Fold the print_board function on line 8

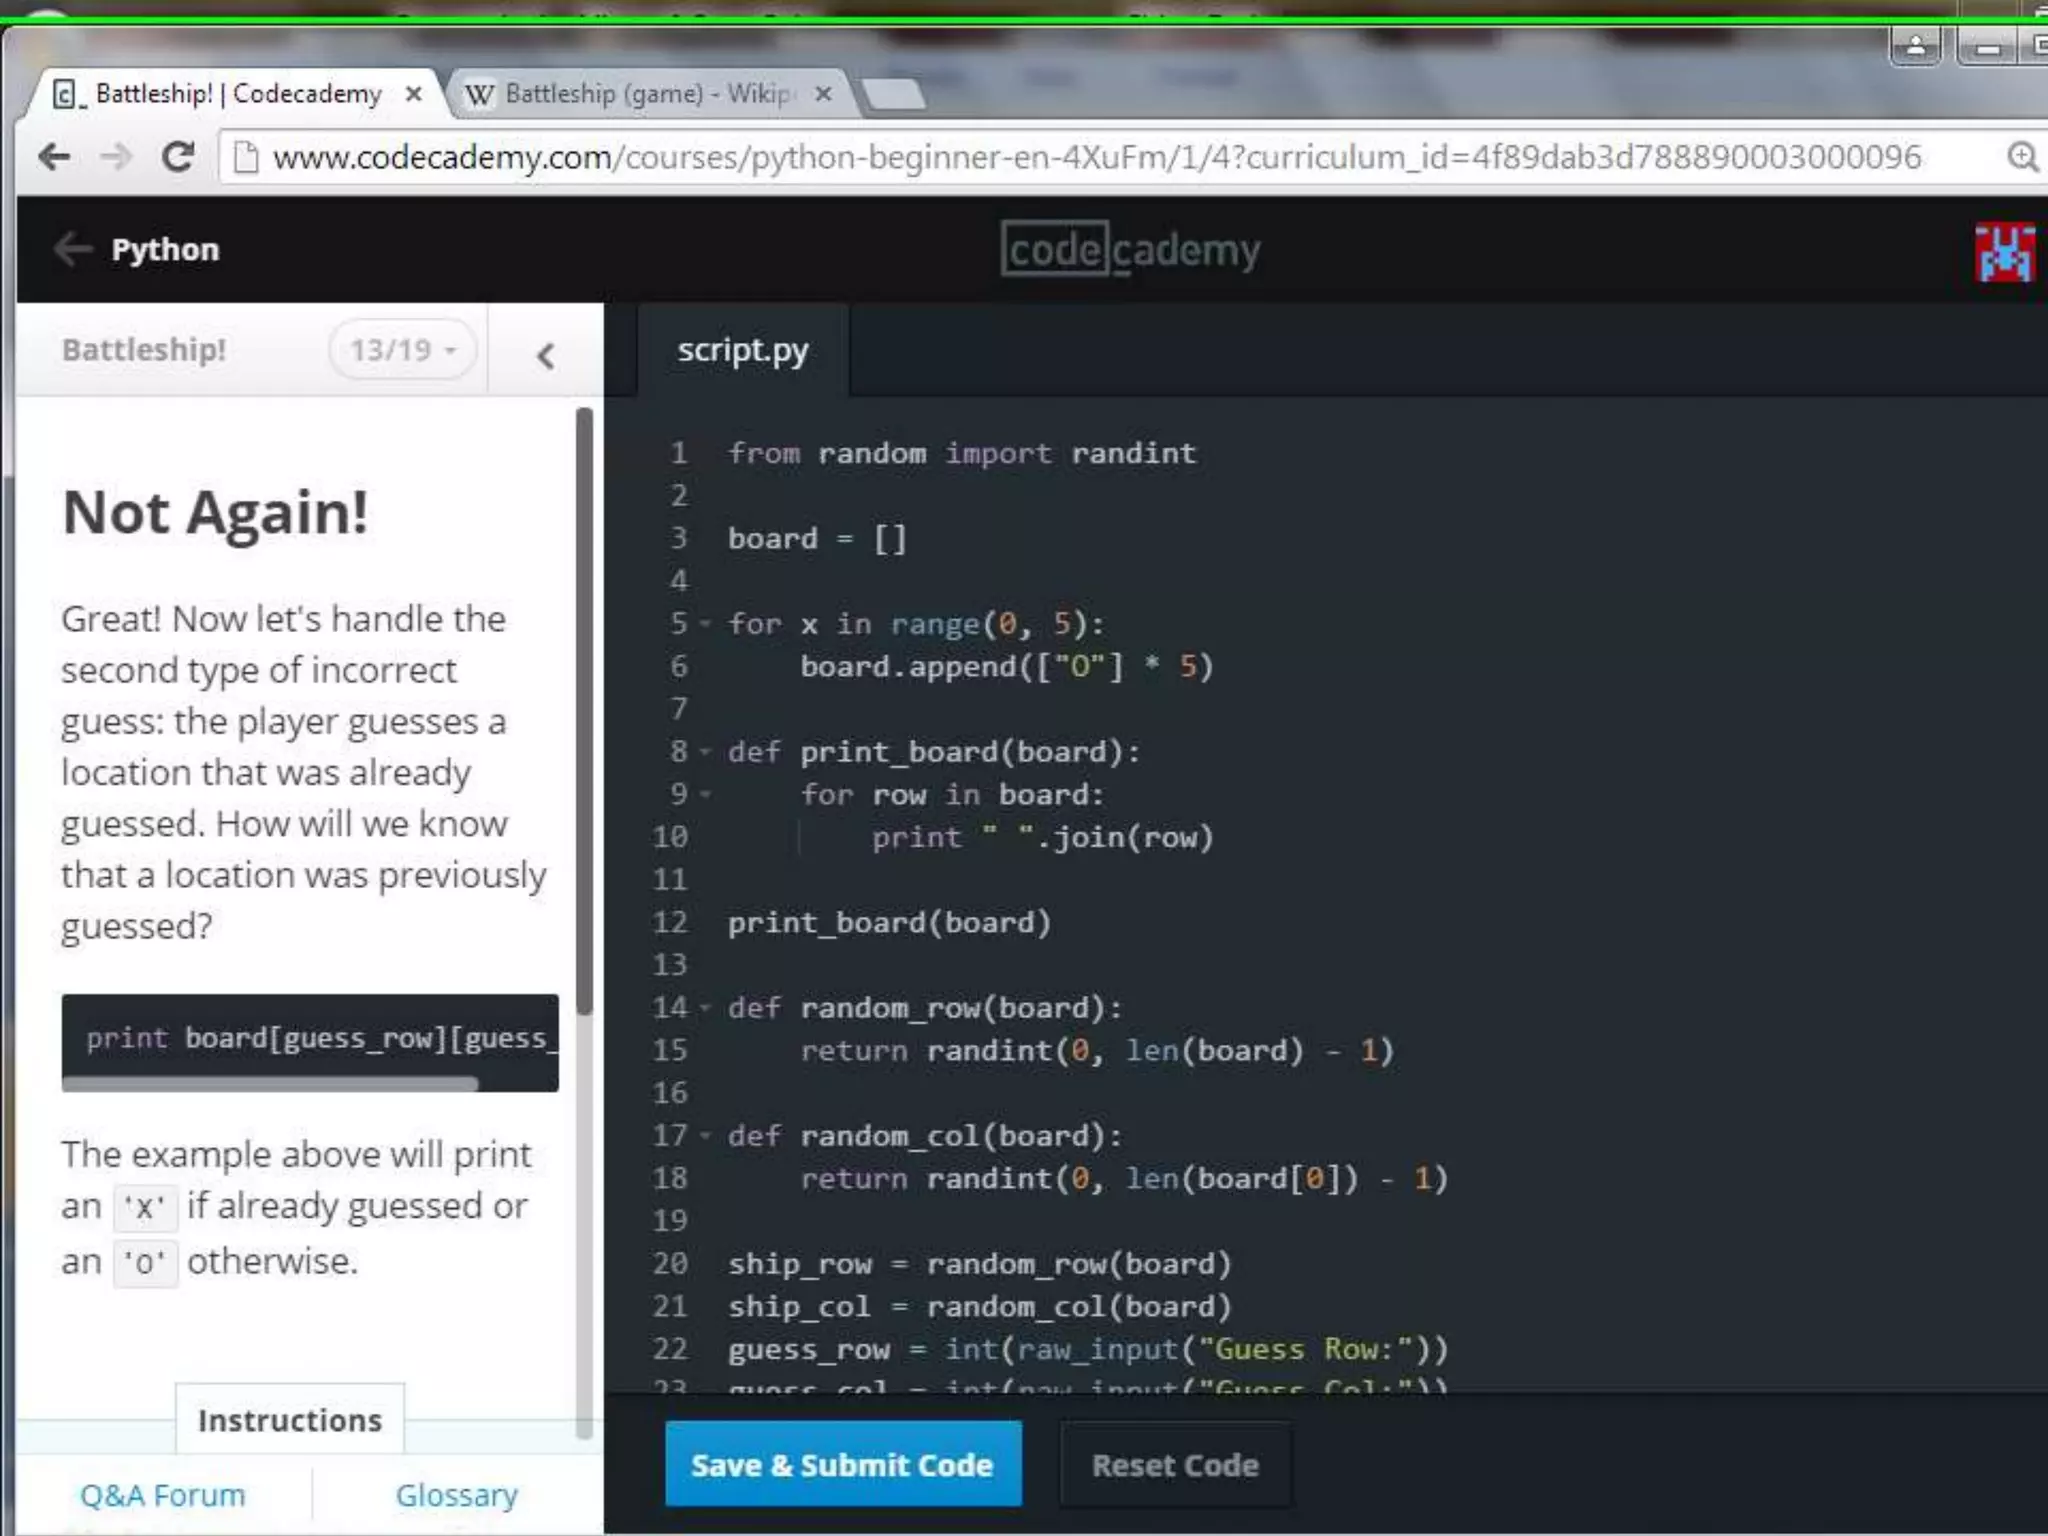point(705,752)
